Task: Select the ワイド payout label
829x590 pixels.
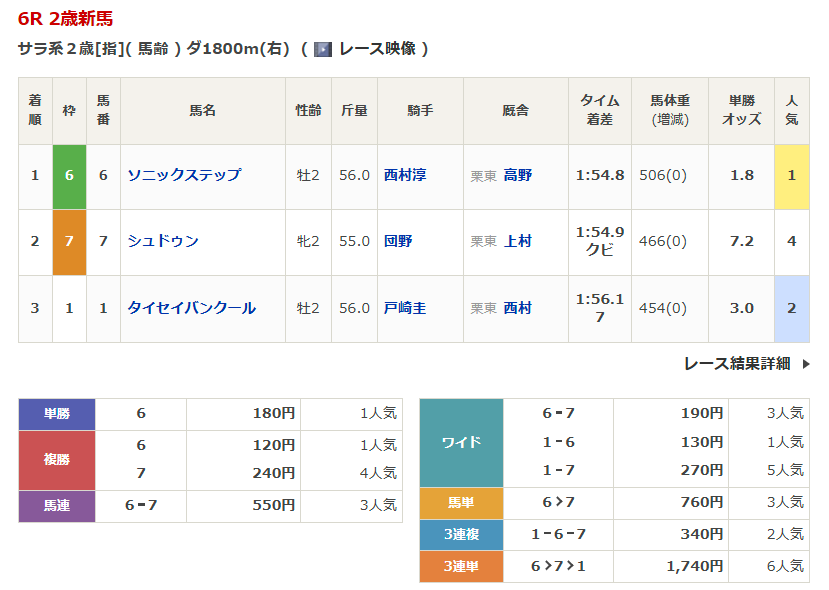Action: 461,442
